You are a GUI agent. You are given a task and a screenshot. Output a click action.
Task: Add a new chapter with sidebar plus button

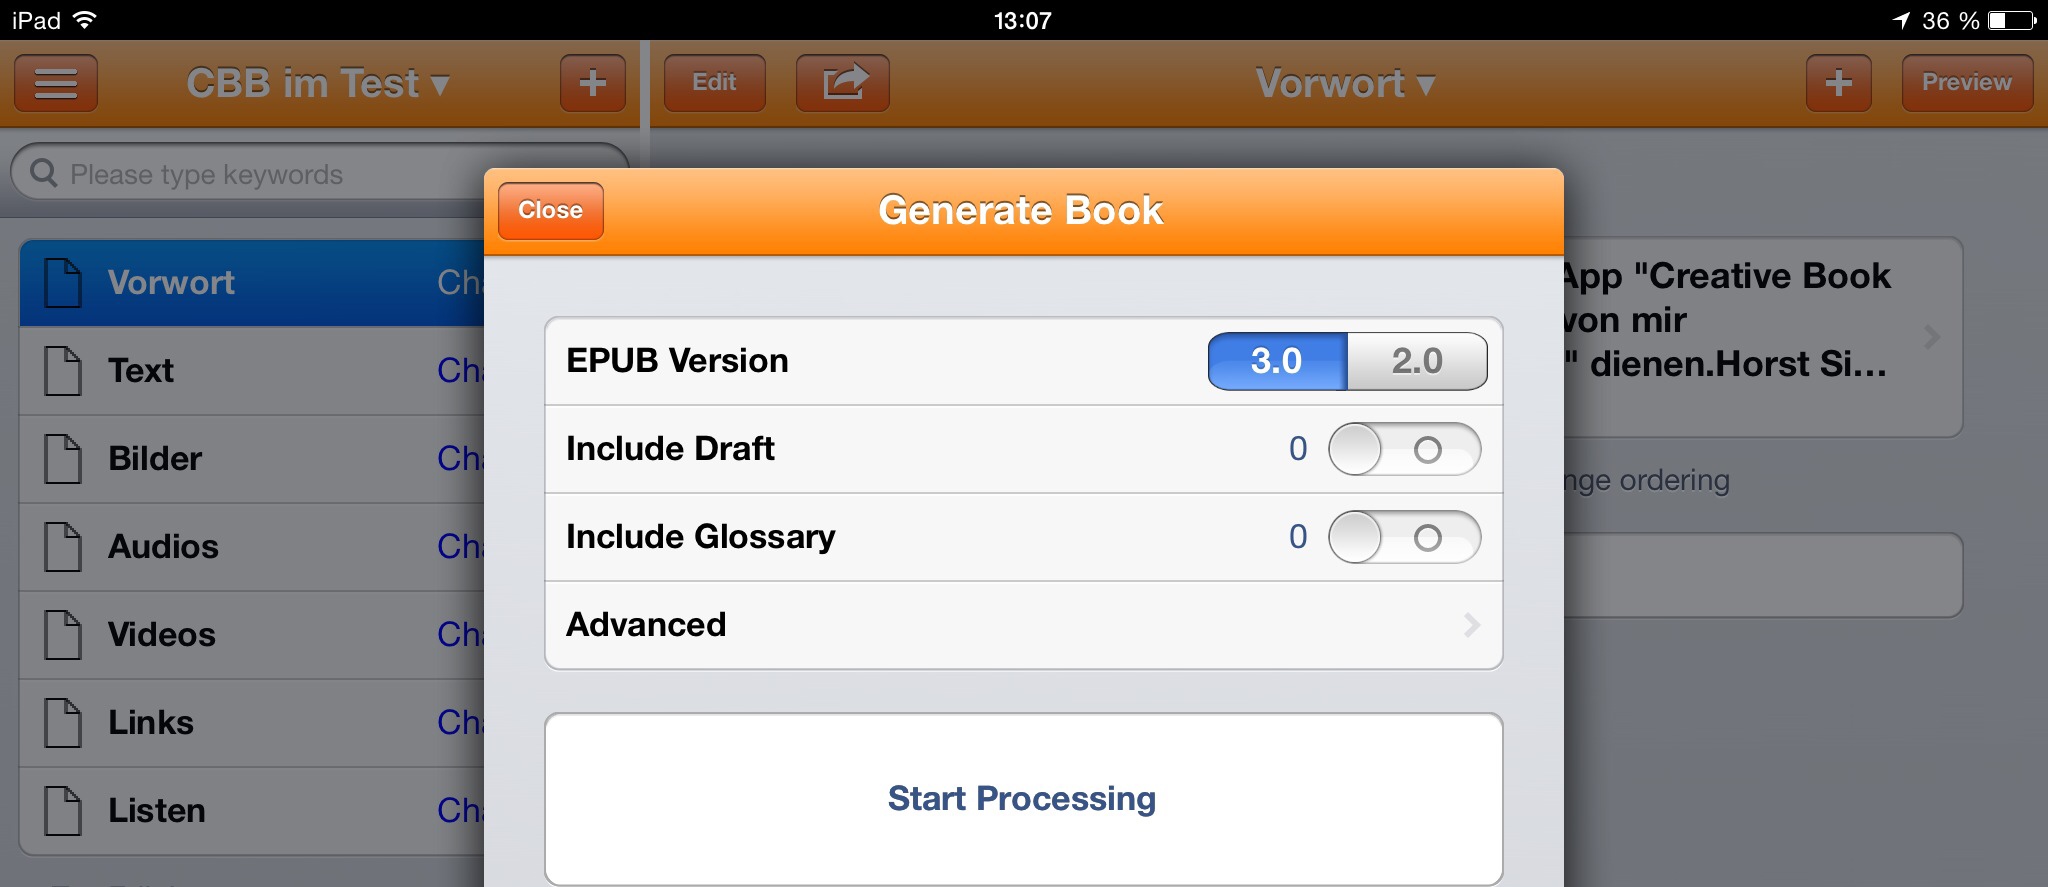(x=592, y=83)
